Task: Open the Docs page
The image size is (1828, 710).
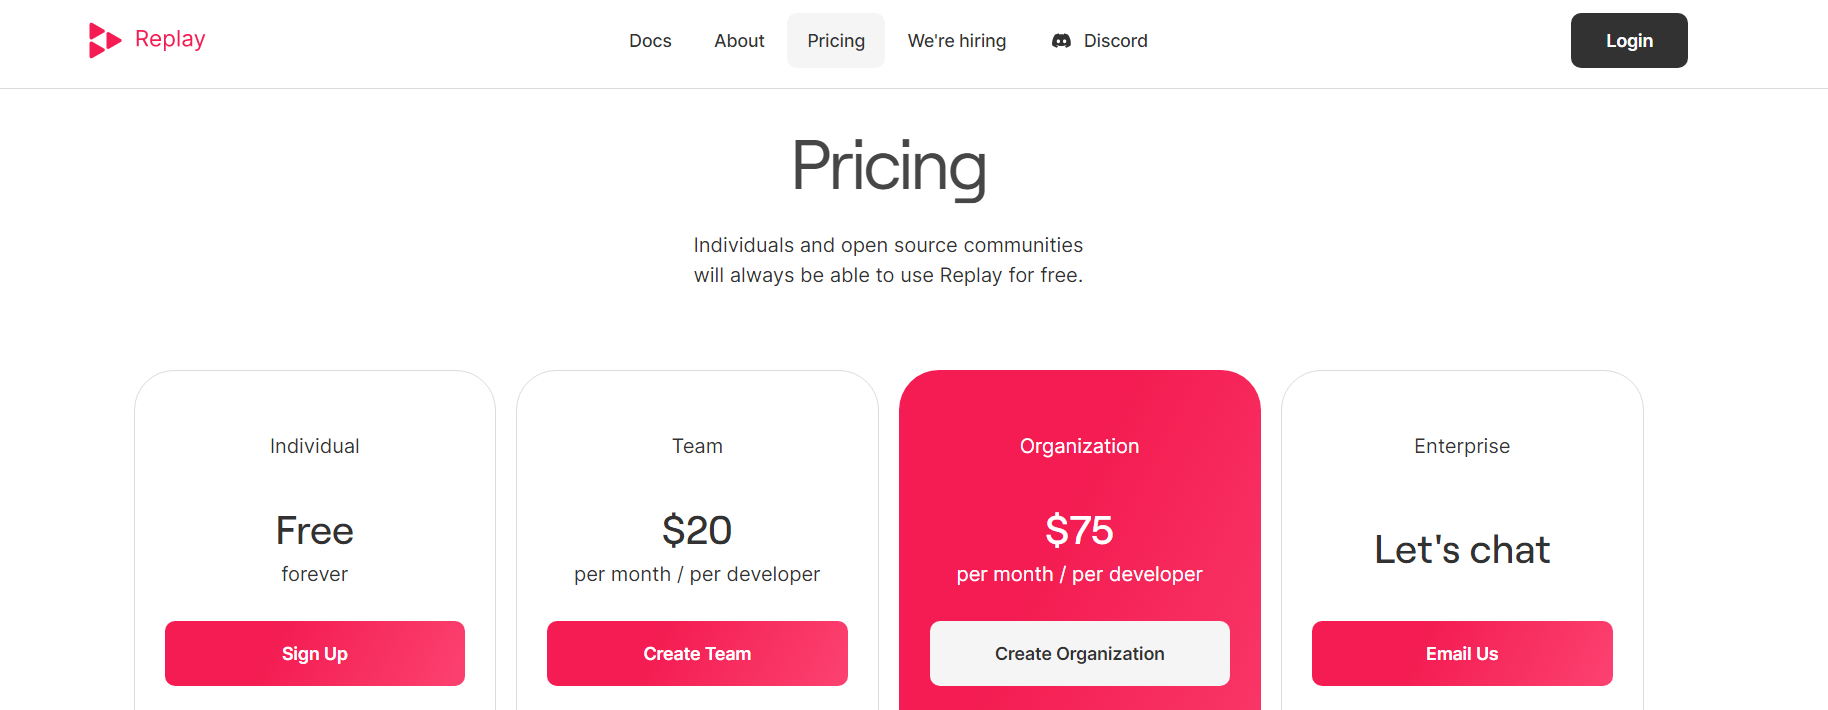Action: (650, 41)
